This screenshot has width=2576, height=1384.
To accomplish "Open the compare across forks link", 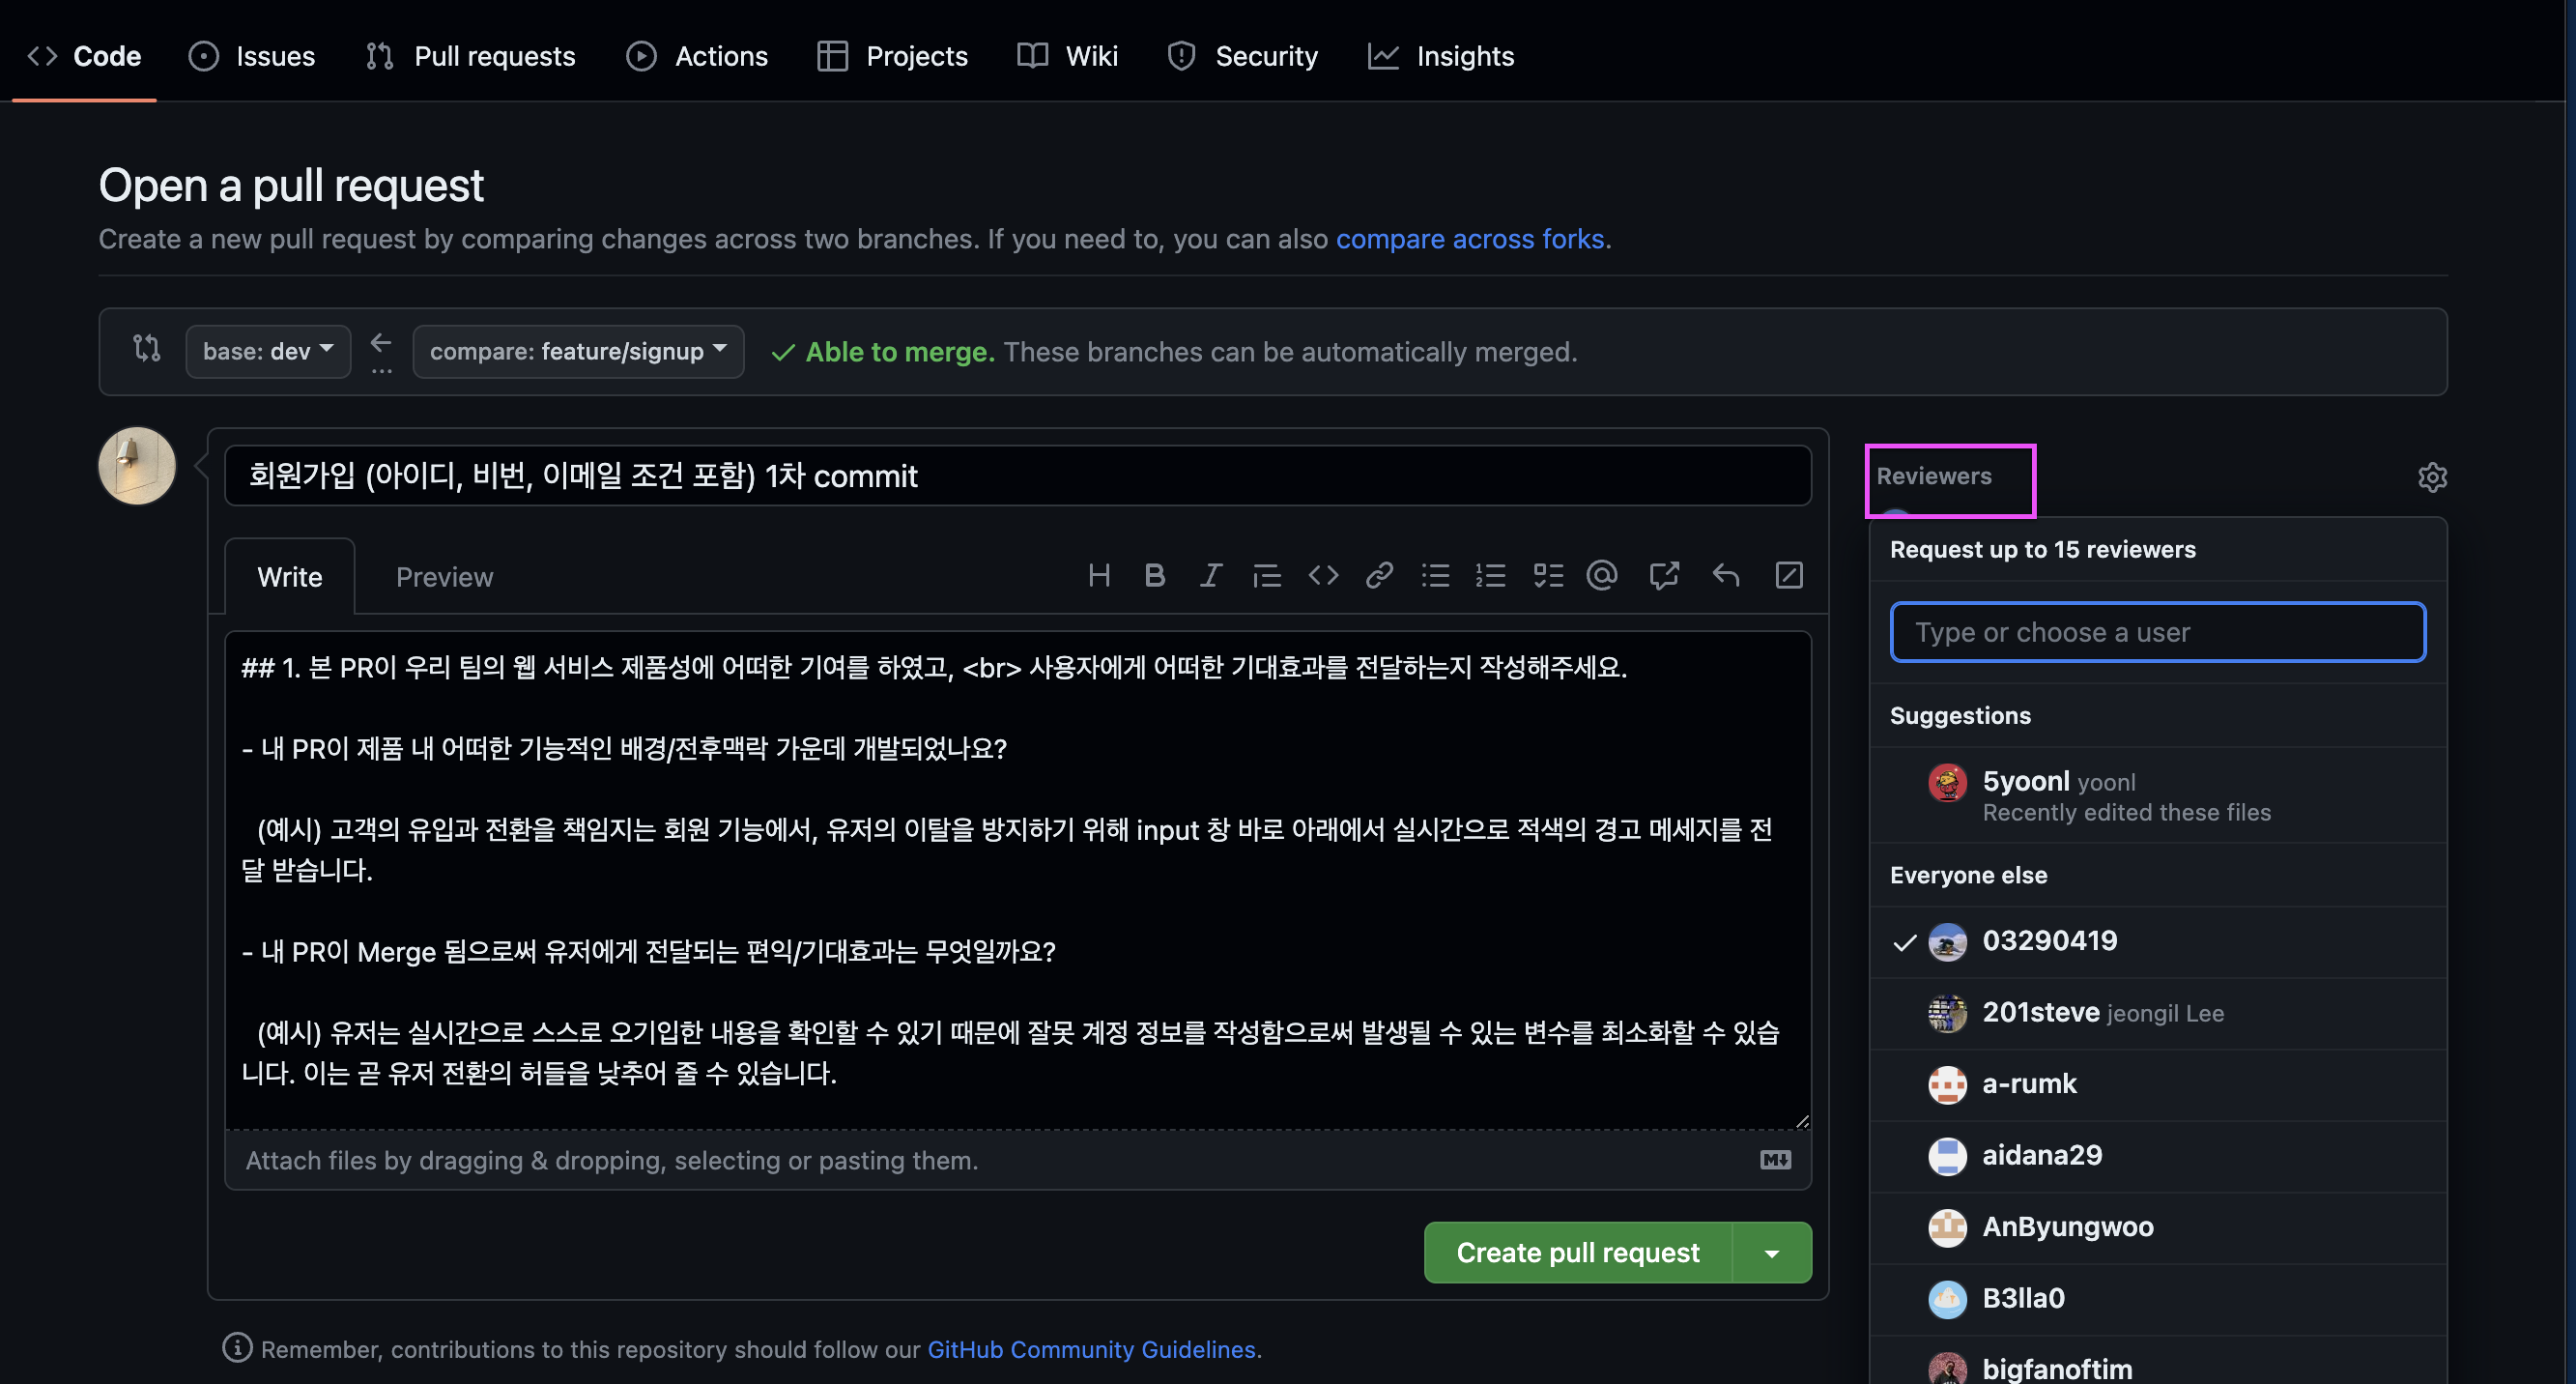I will pyautogui.click(x=1470, y=239).
